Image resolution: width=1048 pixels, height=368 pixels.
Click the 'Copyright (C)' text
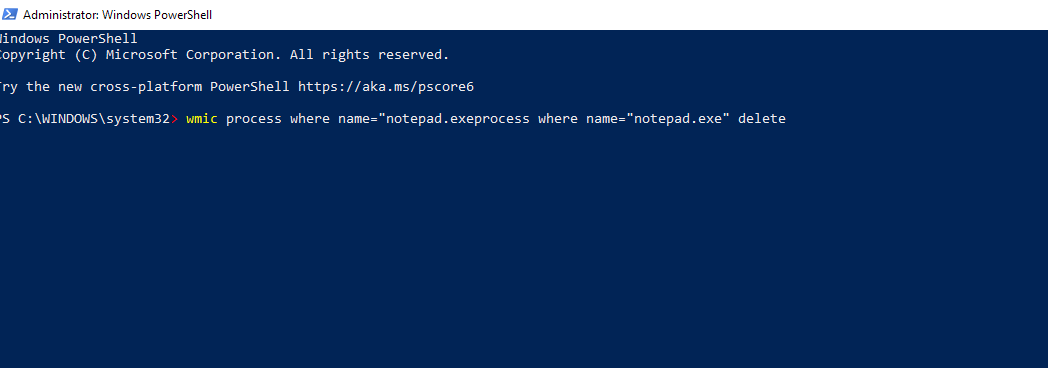coord(49,55)
